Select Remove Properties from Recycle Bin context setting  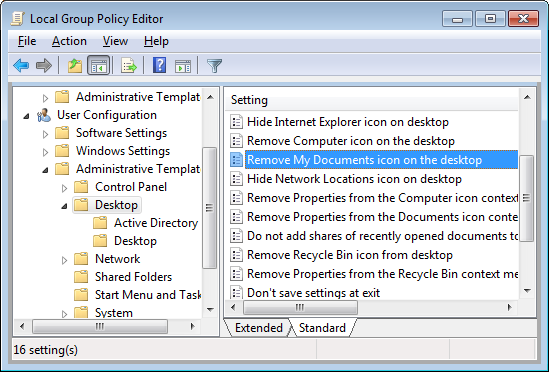pyautogui.click(x=382, y=274)
